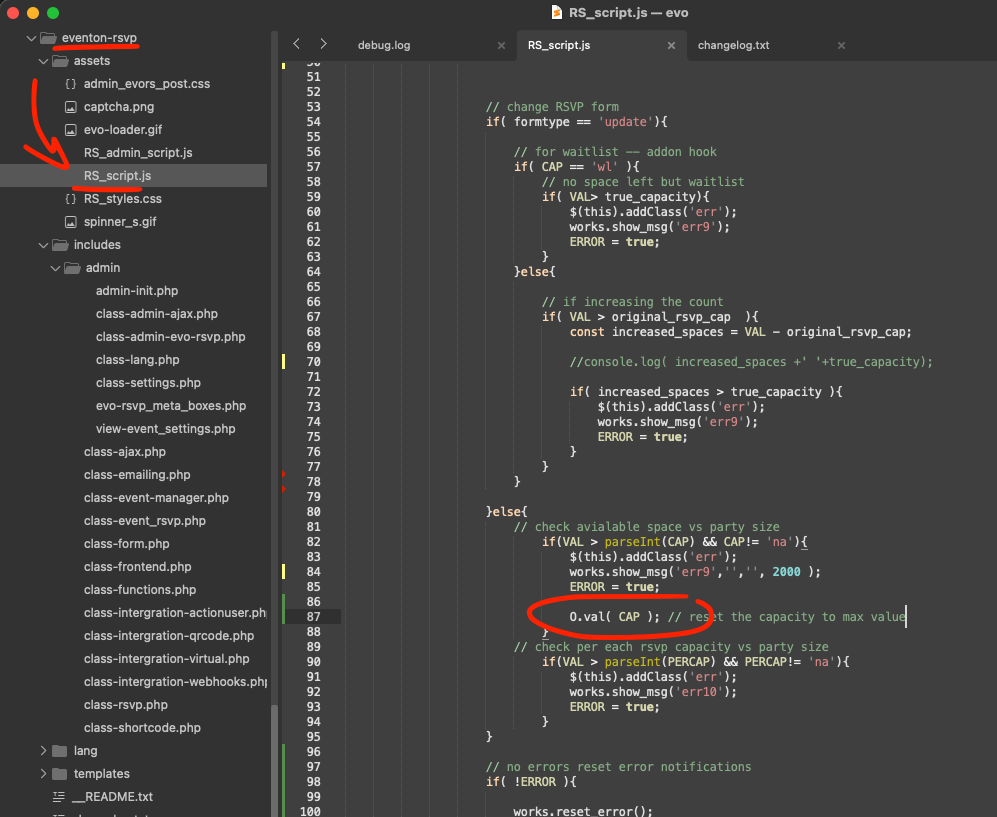Click the macOS yellow minimize window button

point(33,13)
